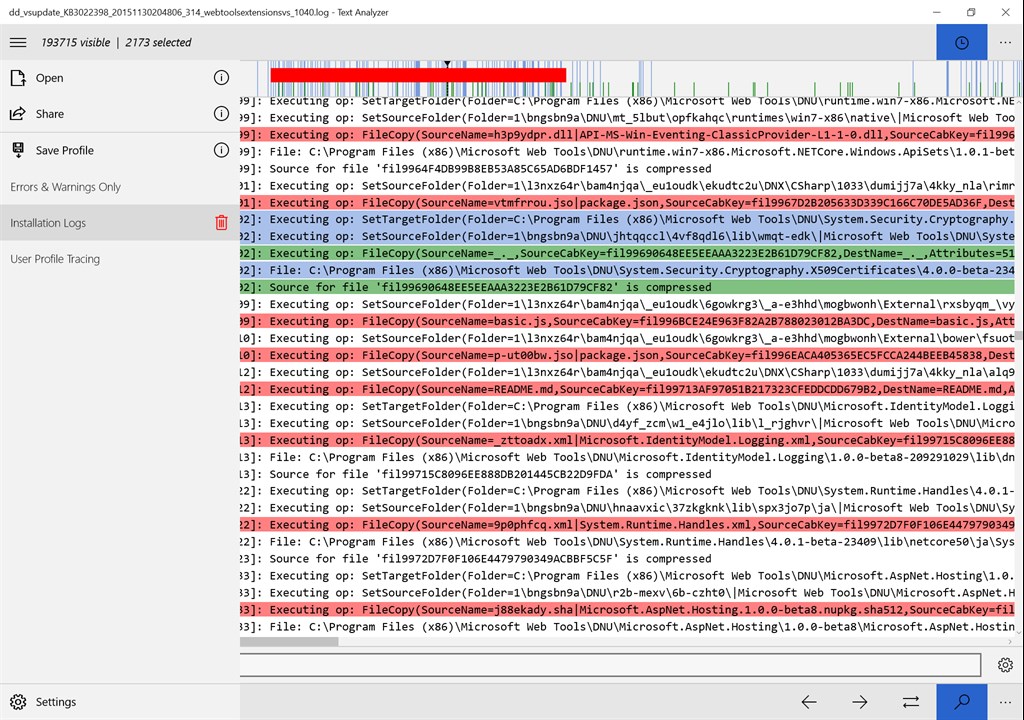The width and height of the screenshot is (1024, 720).
Task: Select red line FileCopy SourceName=_zttoadx.xml
Action: point(627,440)
